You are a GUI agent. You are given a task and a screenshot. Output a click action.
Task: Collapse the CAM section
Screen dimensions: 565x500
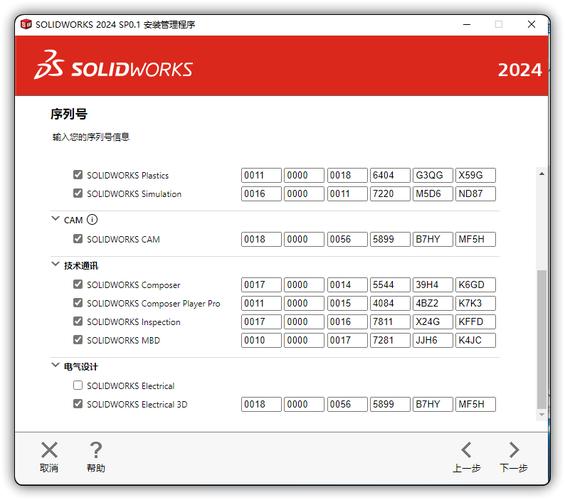click(x=55, y=219)
